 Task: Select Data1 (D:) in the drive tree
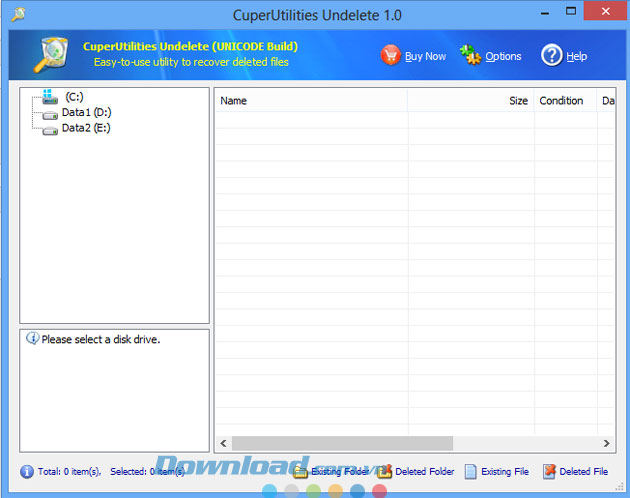(x=85, y=114)
